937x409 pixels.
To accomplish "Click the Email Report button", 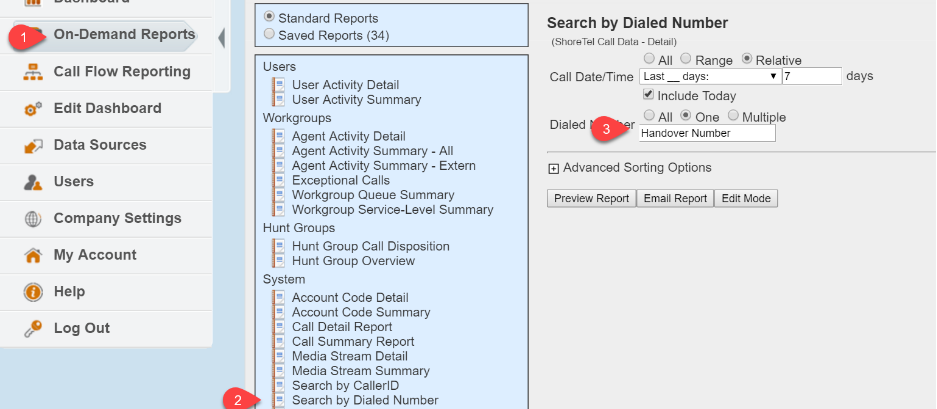I will (x=675, y=198).
